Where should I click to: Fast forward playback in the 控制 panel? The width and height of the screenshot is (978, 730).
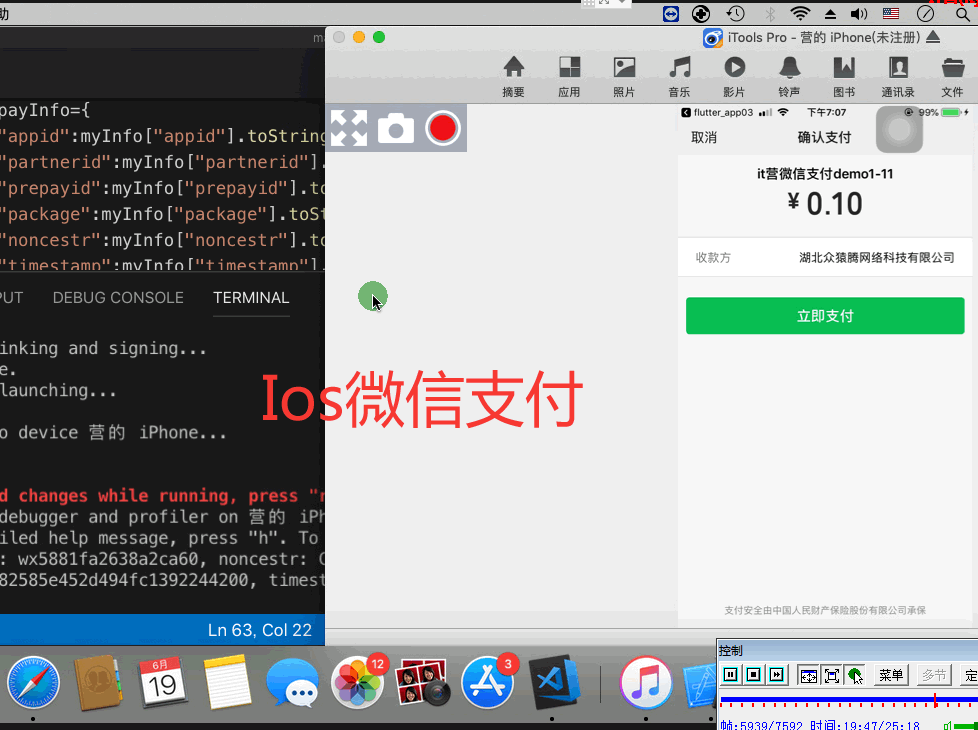pyautogui.click(x=777, y=674)
